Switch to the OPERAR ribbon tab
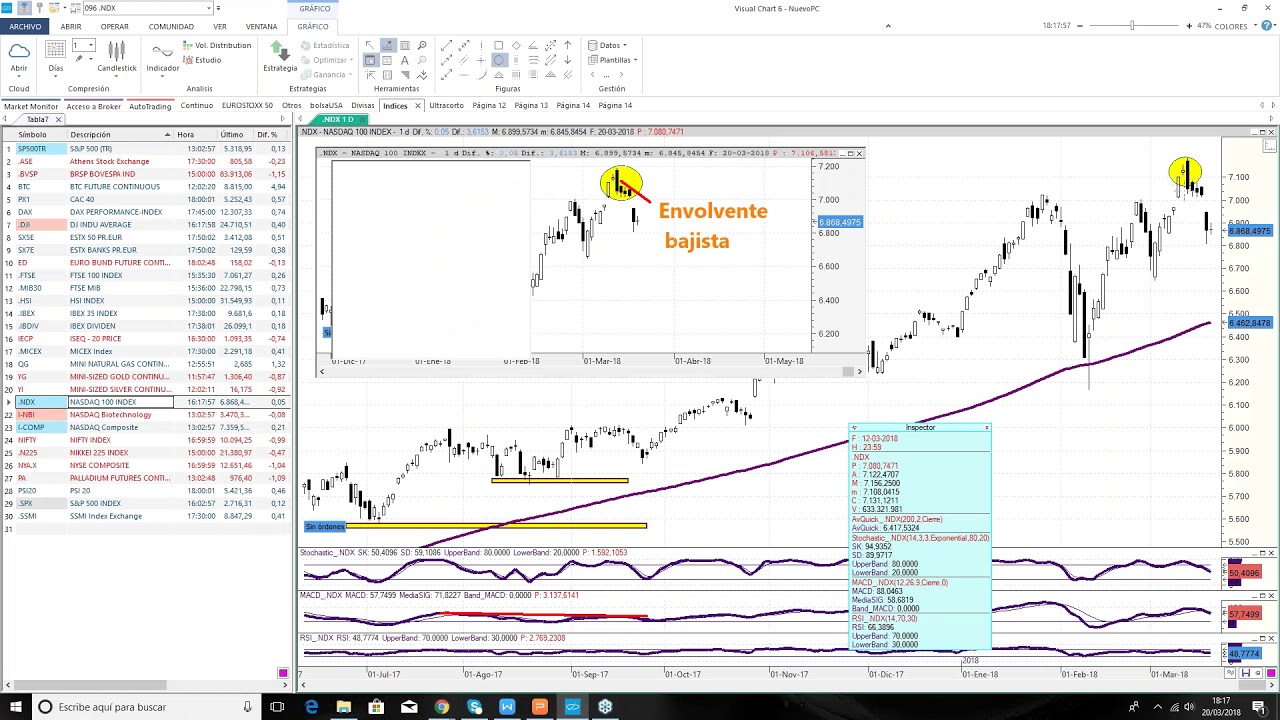The height and width of the screenshot is (720, 1280). pos(114,26)
